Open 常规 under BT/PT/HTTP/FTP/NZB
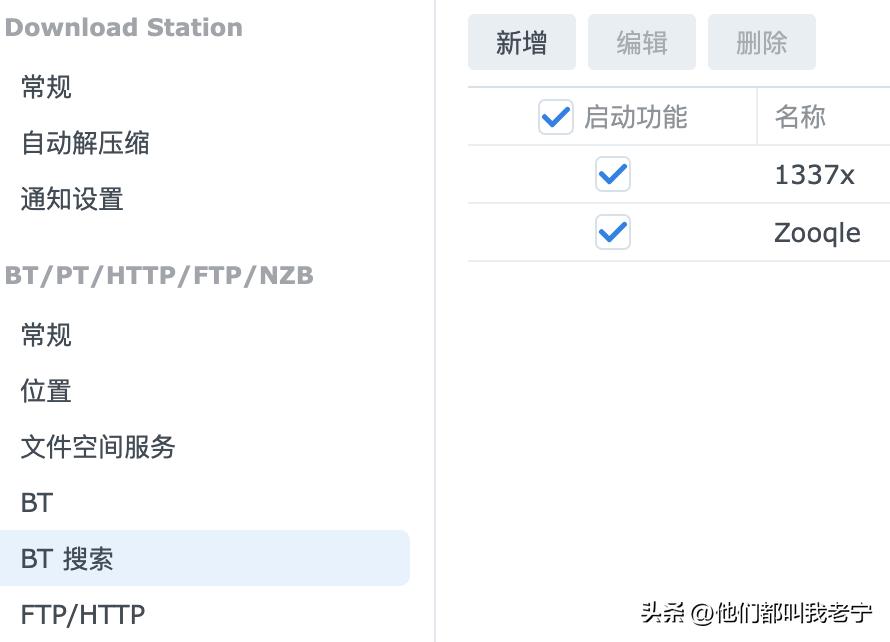 [x=46, y=335]
